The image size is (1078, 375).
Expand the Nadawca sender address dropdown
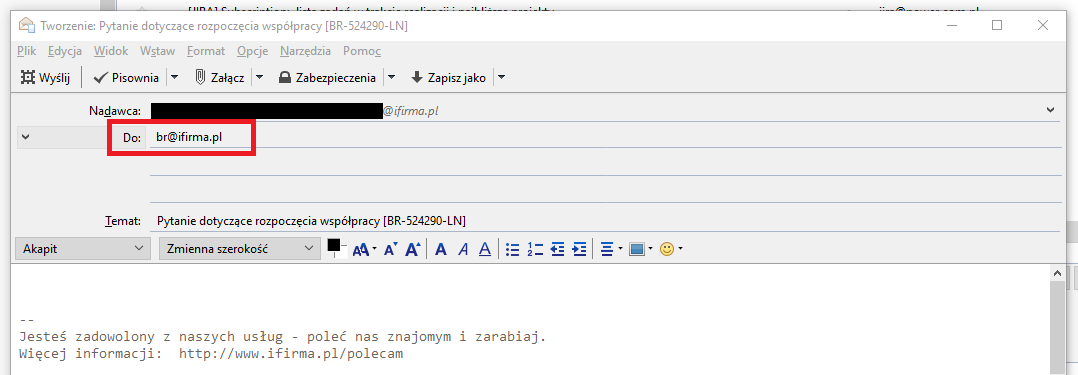coord(1050,109)
